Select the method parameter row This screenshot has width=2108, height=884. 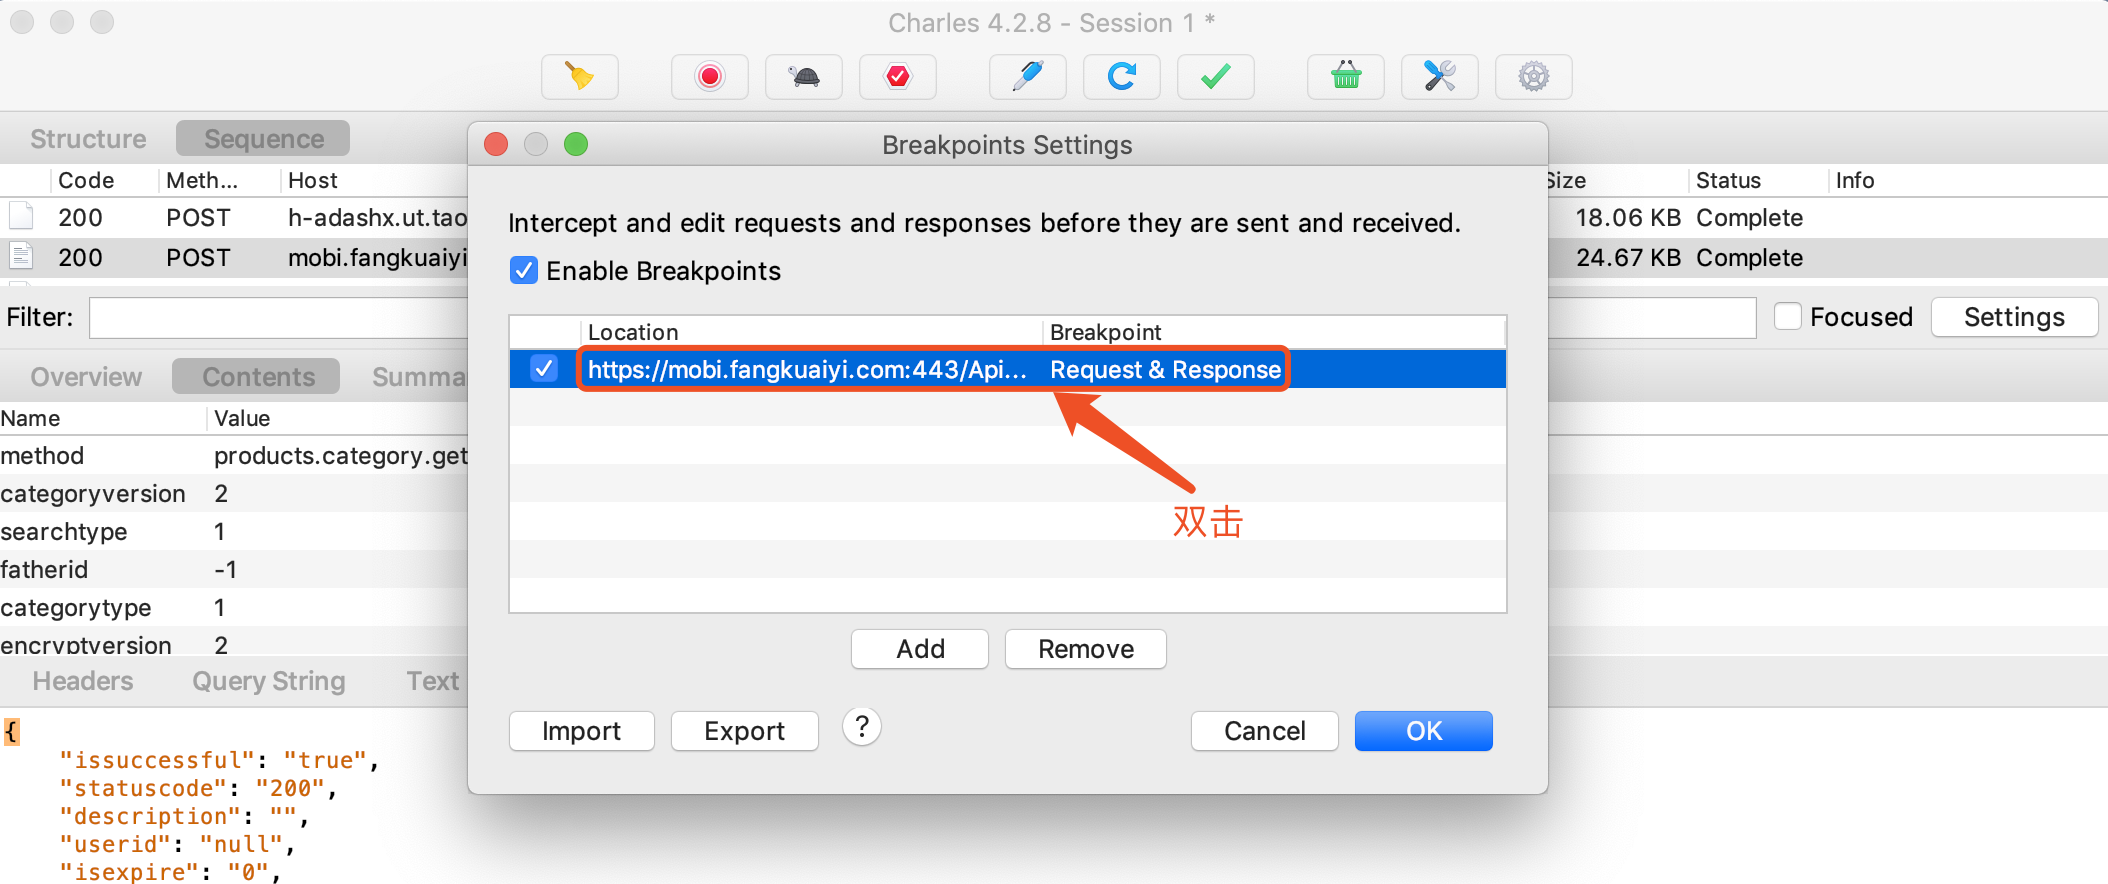point(234,455)
